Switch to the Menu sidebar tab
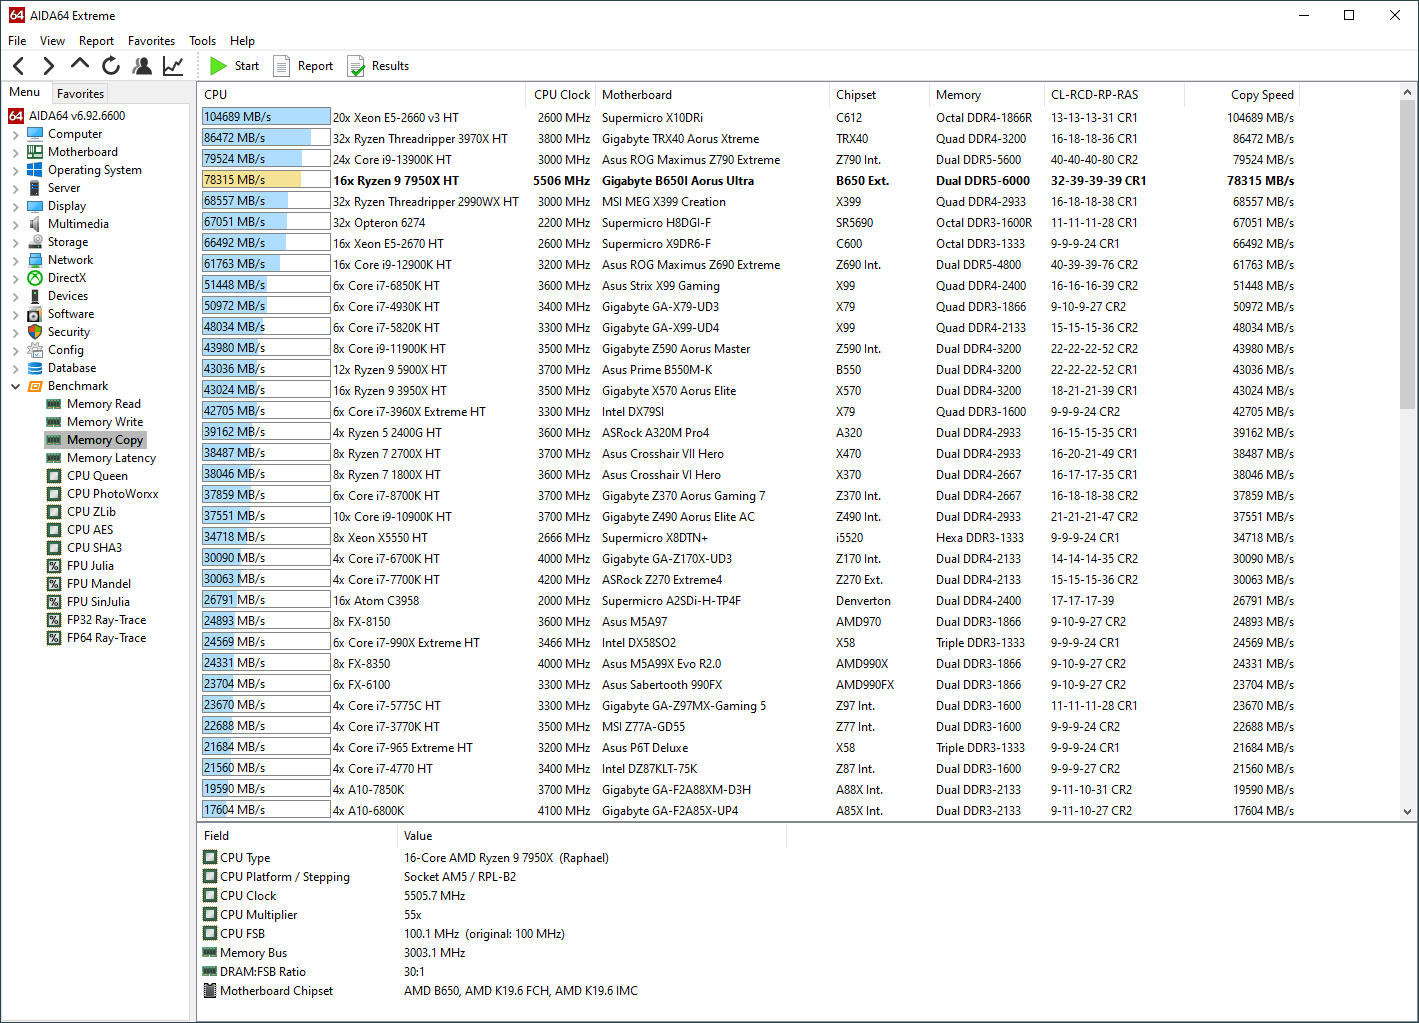 25,92
